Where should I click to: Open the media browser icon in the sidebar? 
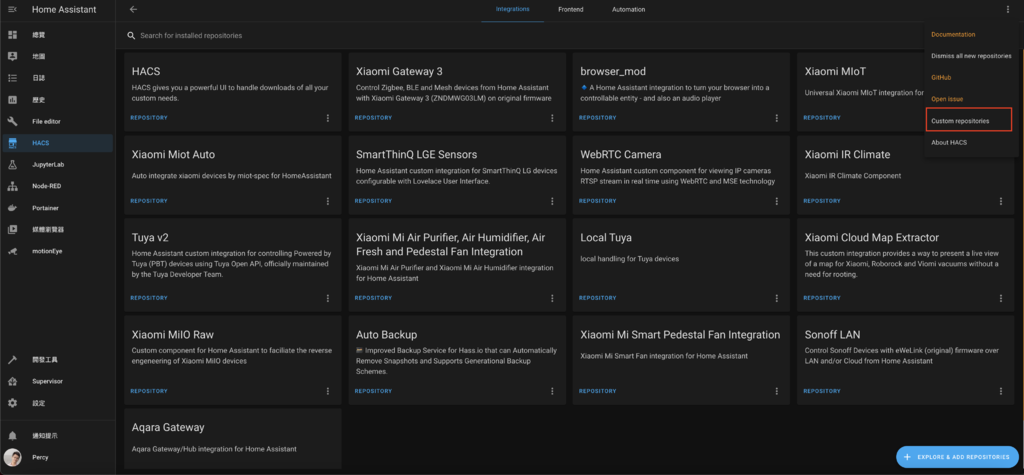point(12,229)
